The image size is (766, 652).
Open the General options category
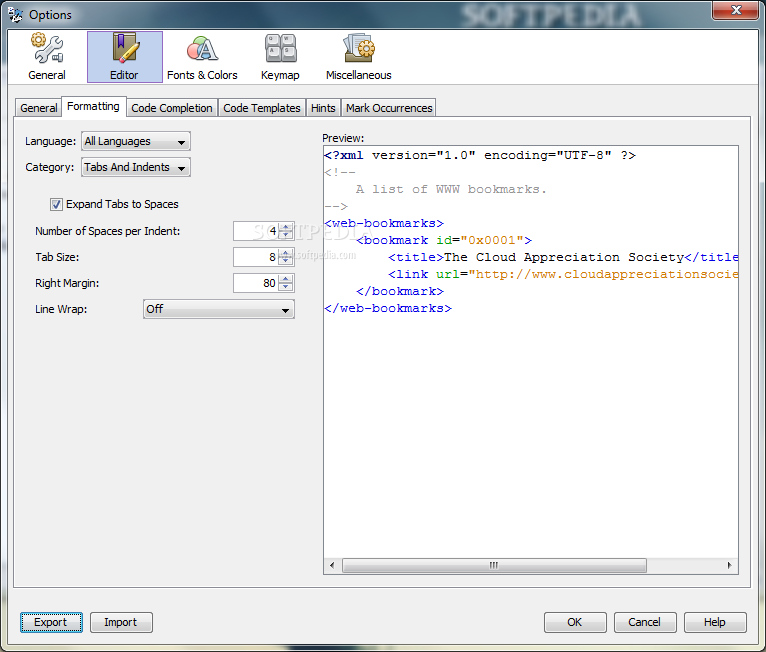47,57
